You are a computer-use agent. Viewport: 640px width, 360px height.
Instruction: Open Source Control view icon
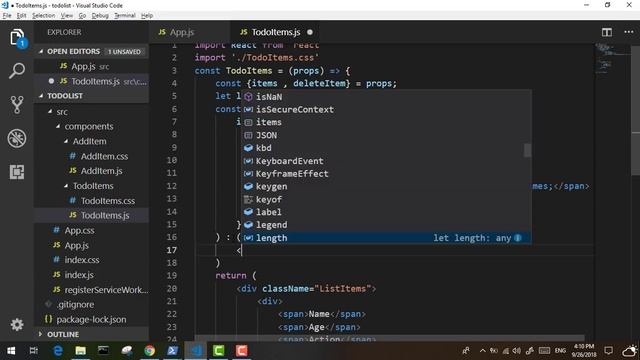point(17,104)
